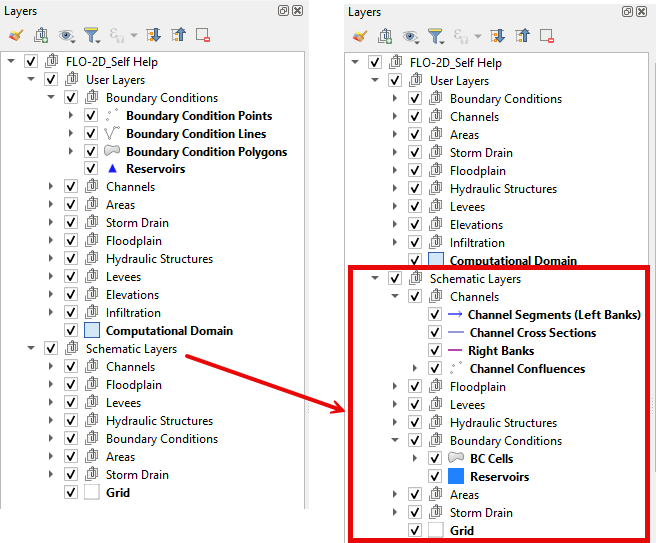Expand the BC Cells layer entry

(416, 459)
